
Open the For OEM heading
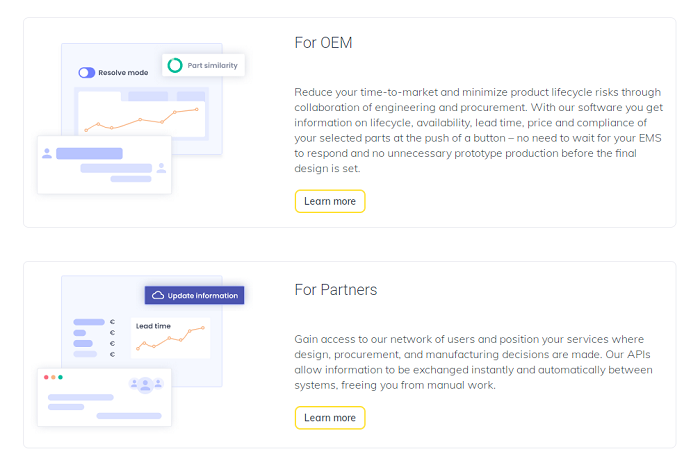pos(323,43)
